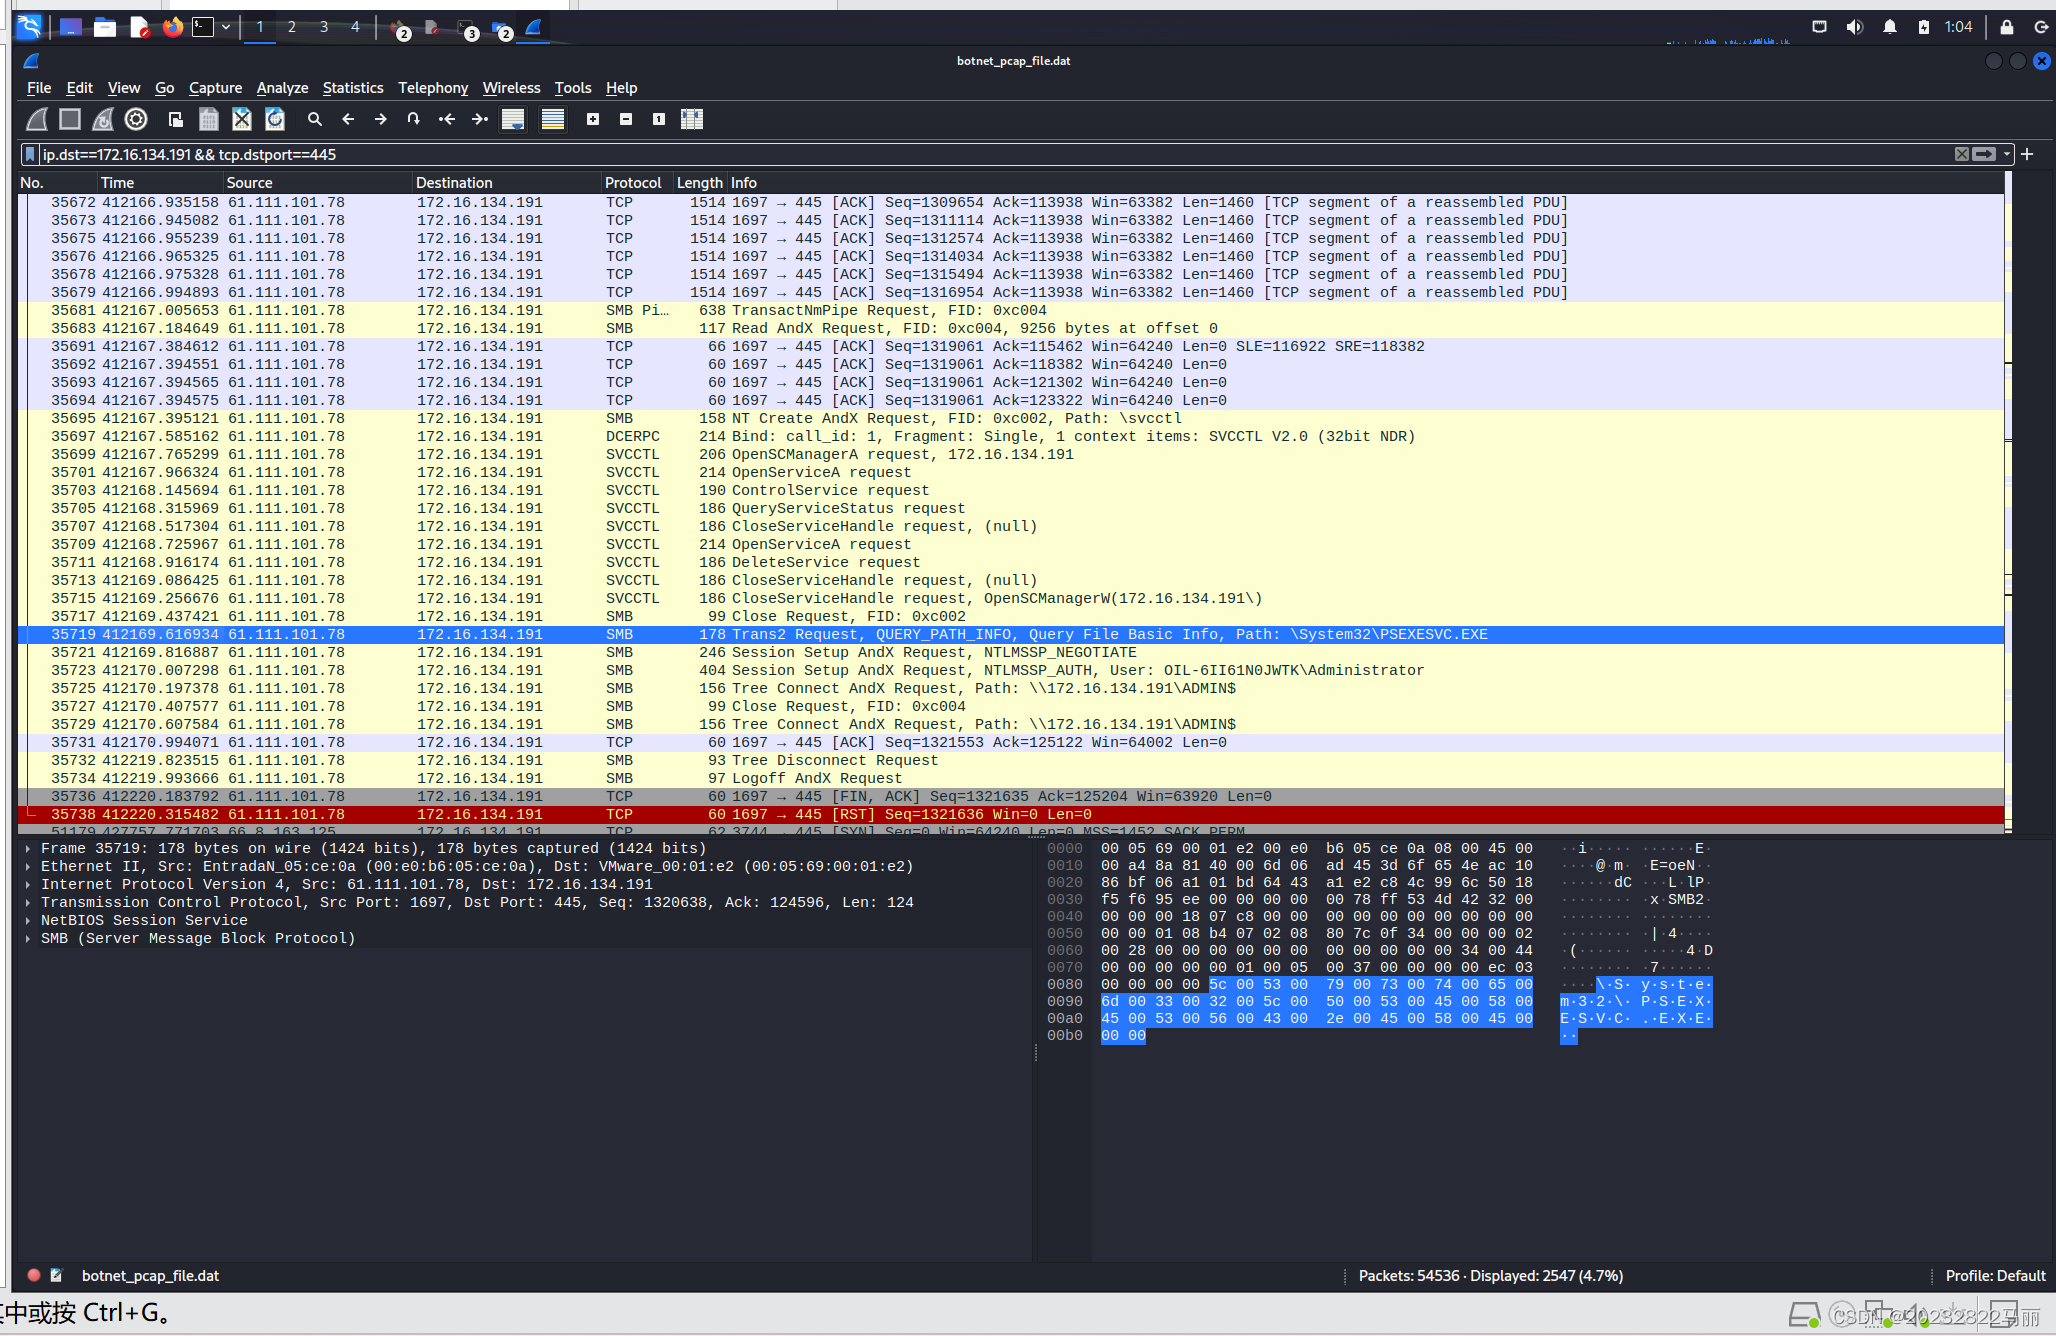
Task: Click the packet search magnifier icon
Action: tap(315, 120)
